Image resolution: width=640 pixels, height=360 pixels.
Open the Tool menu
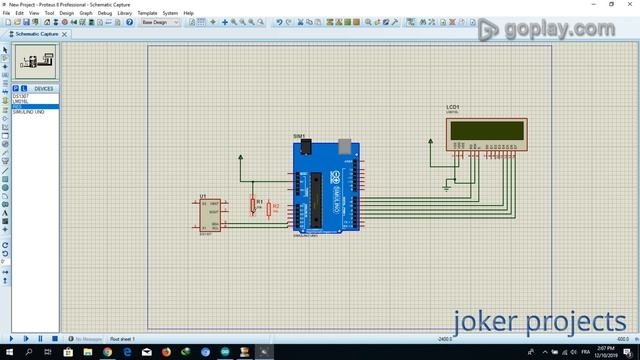coord(49,13)
